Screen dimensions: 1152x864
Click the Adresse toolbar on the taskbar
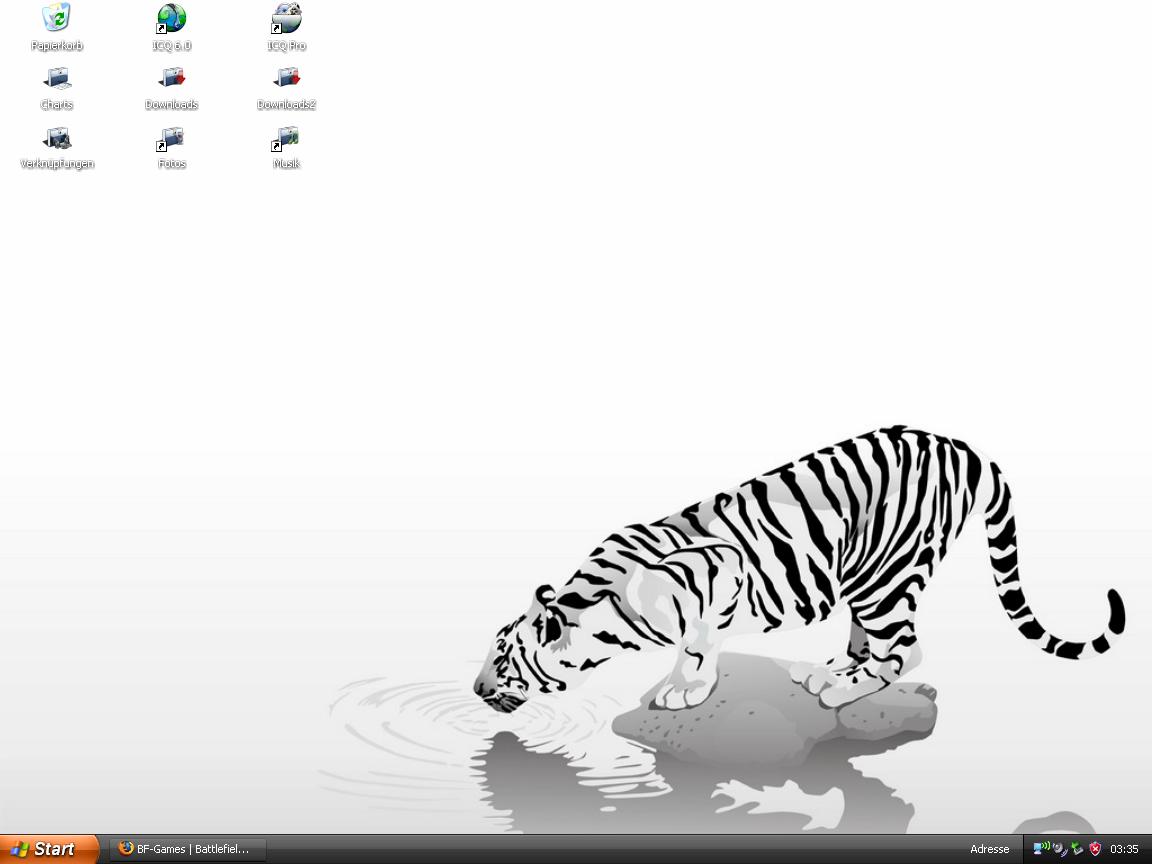point(990,849)
